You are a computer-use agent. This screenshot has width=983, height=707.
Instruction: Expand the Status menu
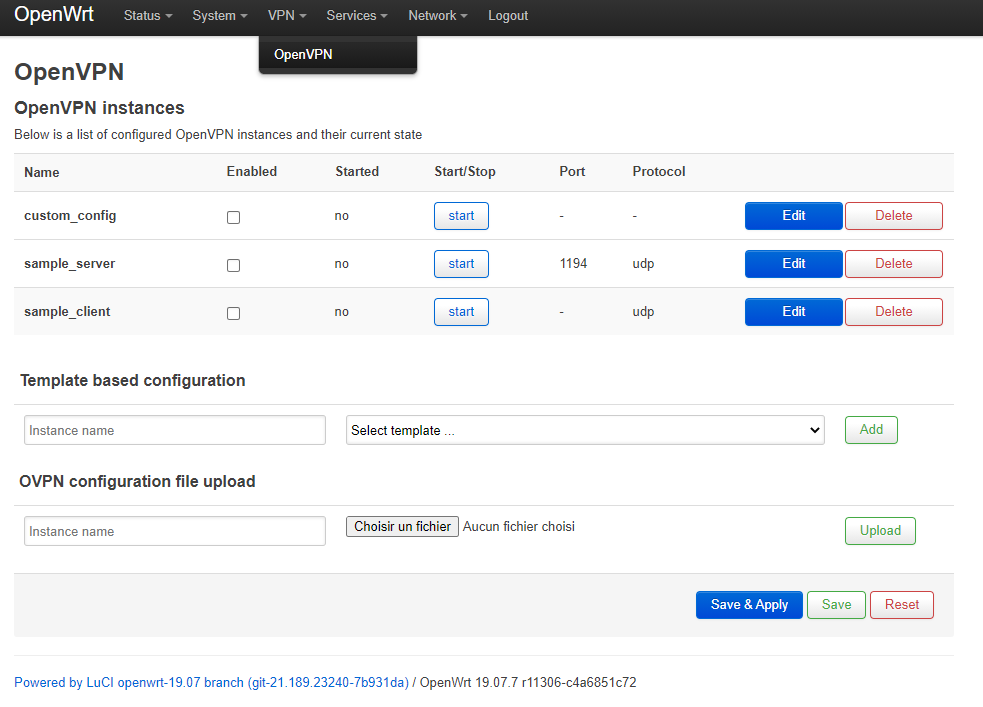coord(148,16)
